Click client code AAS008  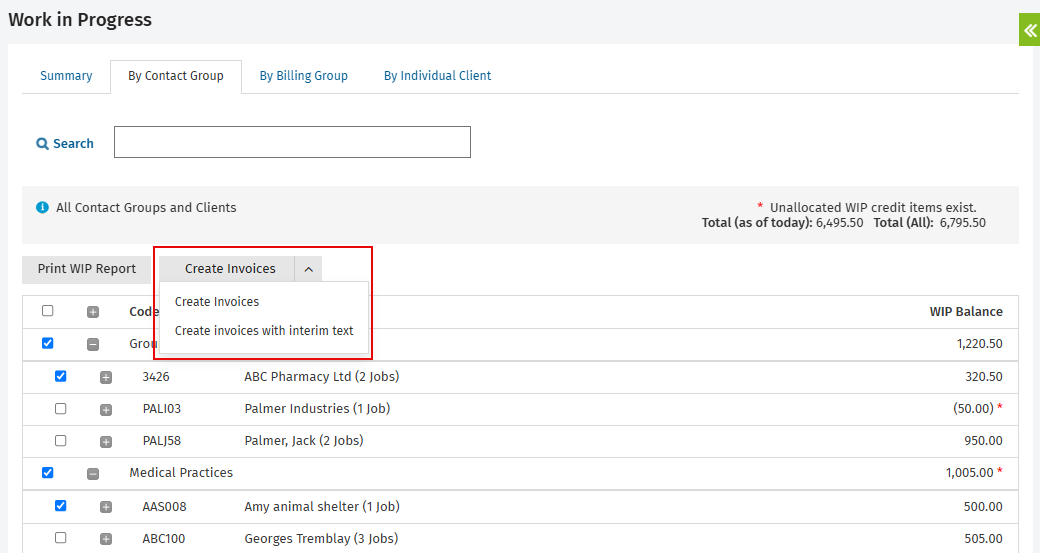[x=164, y=507]
